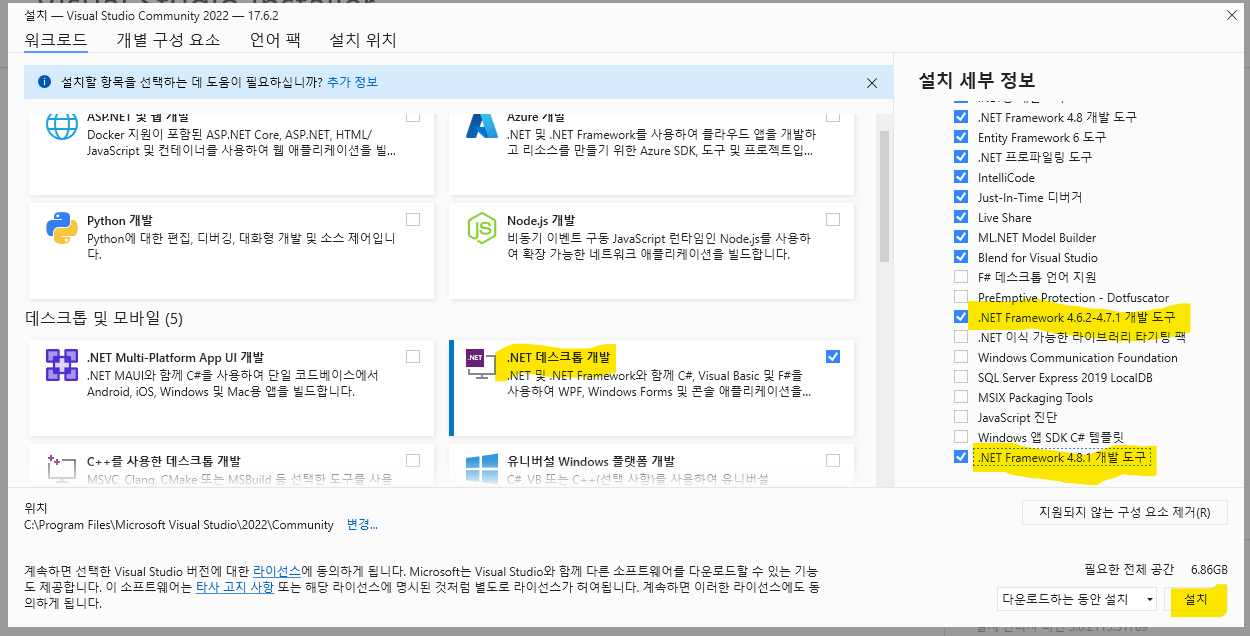Image resolution: width=1250 pixels, height=636 pixels.
Task: Uncheck the .NET desktop development workload
Action: [x=833, y=356]
